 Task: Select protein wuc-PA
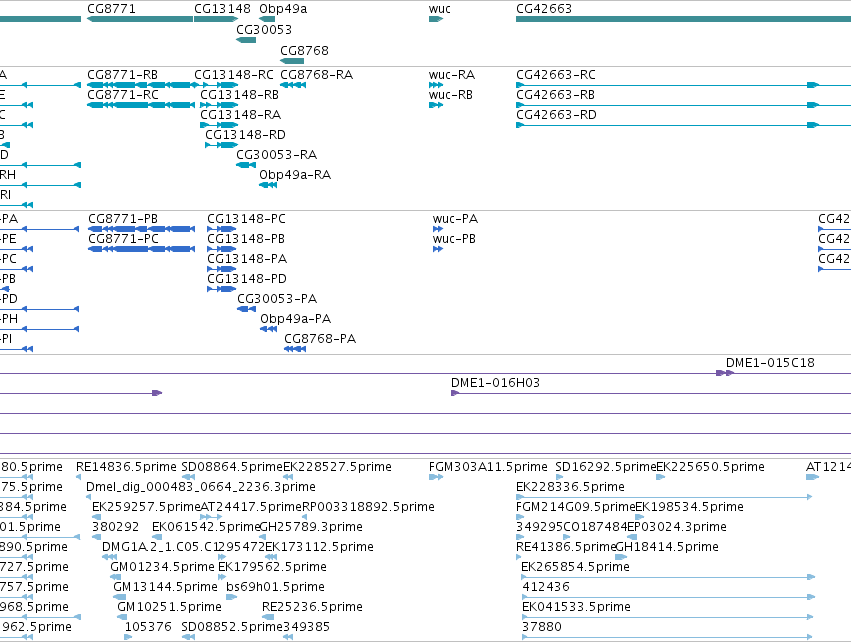(455, 219)
